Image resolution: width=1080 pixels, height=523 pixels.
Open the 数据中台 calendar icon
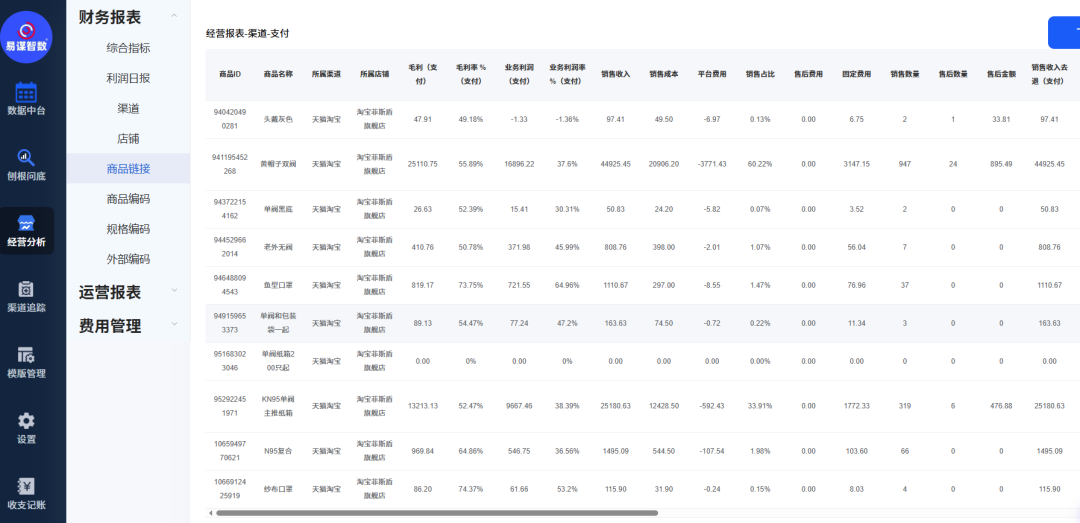pyautogui.click(x=26, y=93)
